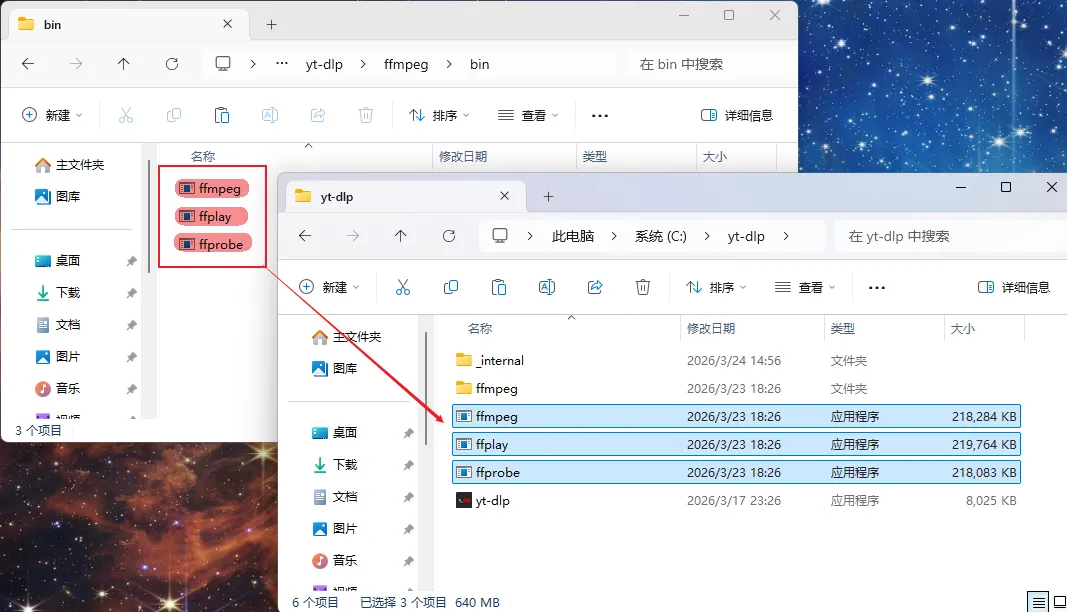Click the paste icon in bin window toolbar
The height and width of the screenshot is (612, 1067).
point(222,115)
